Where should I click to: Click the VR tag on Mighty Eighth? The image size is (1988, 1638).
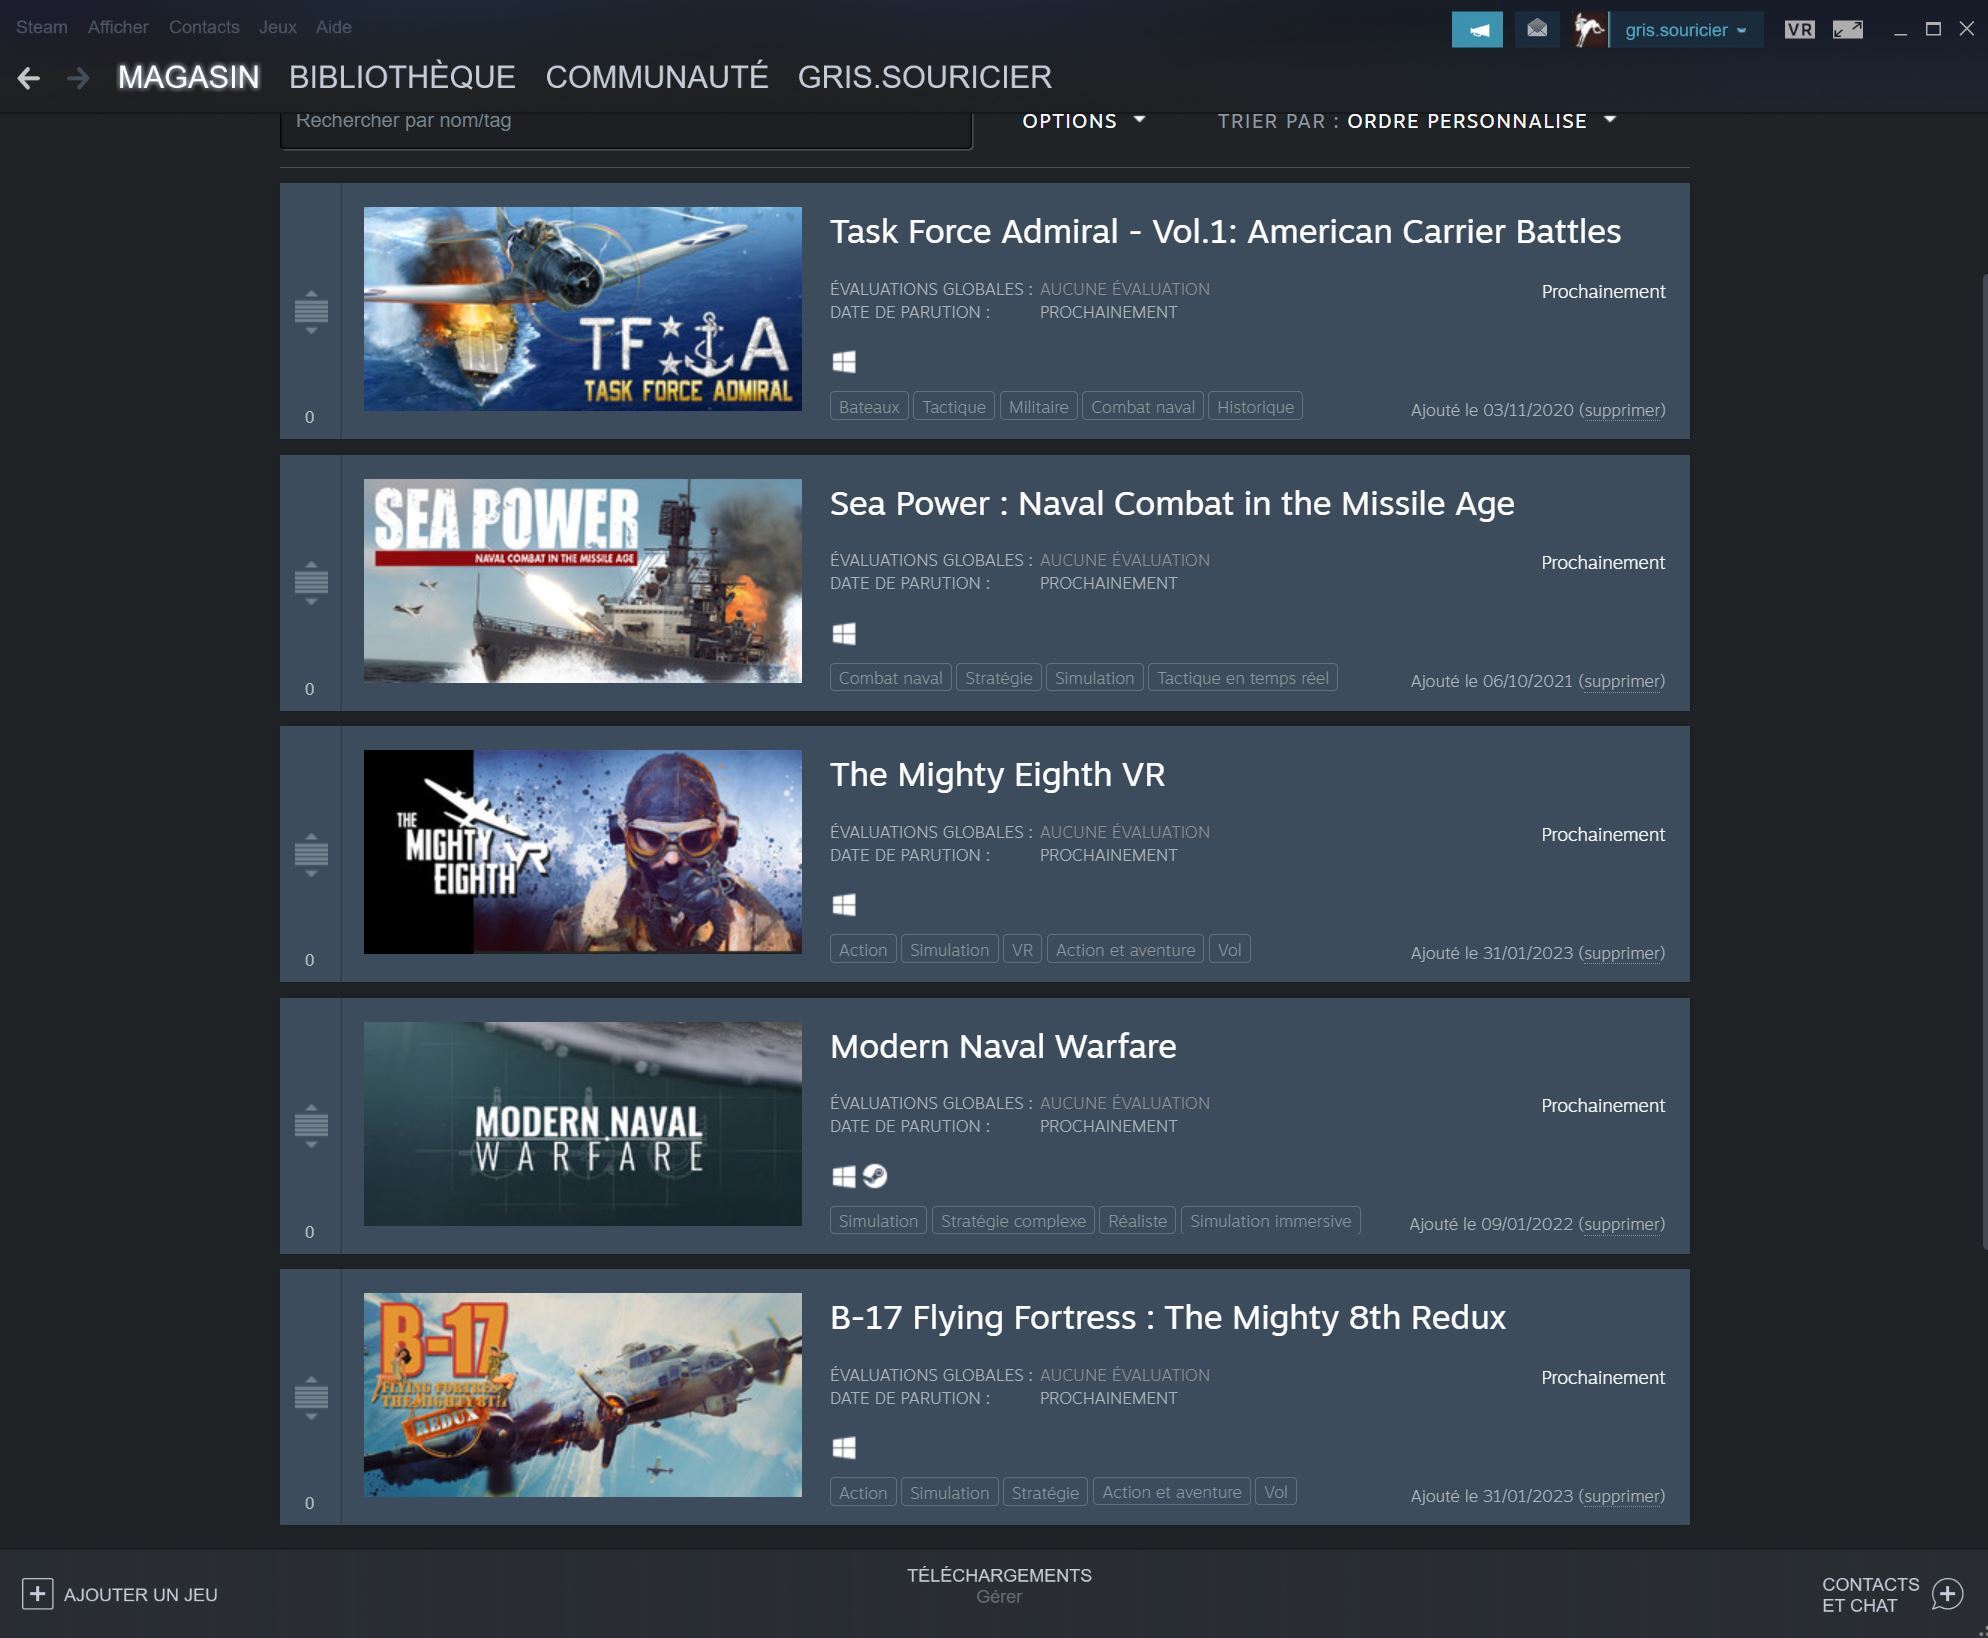point(1022,950)
